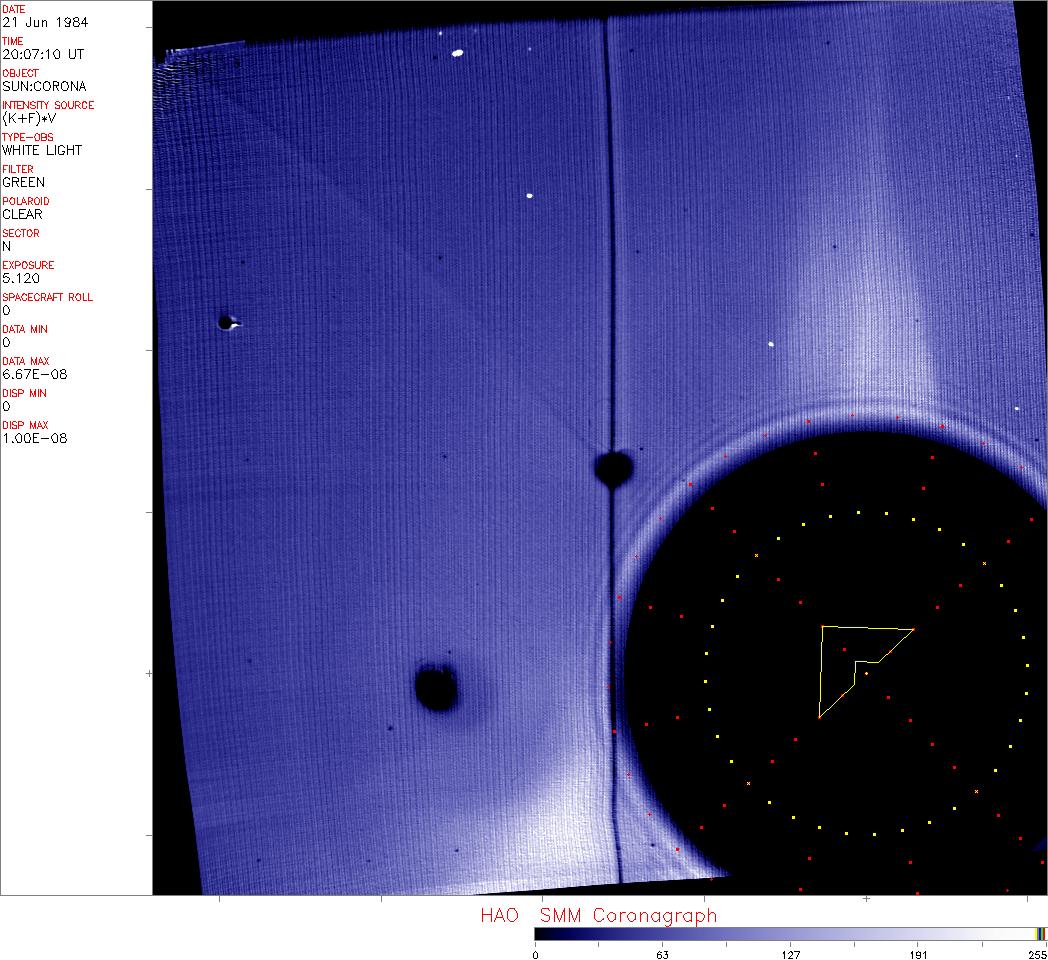Click the large dark blob with faint halo
The image size is (1048, 960).
[436, 688]
